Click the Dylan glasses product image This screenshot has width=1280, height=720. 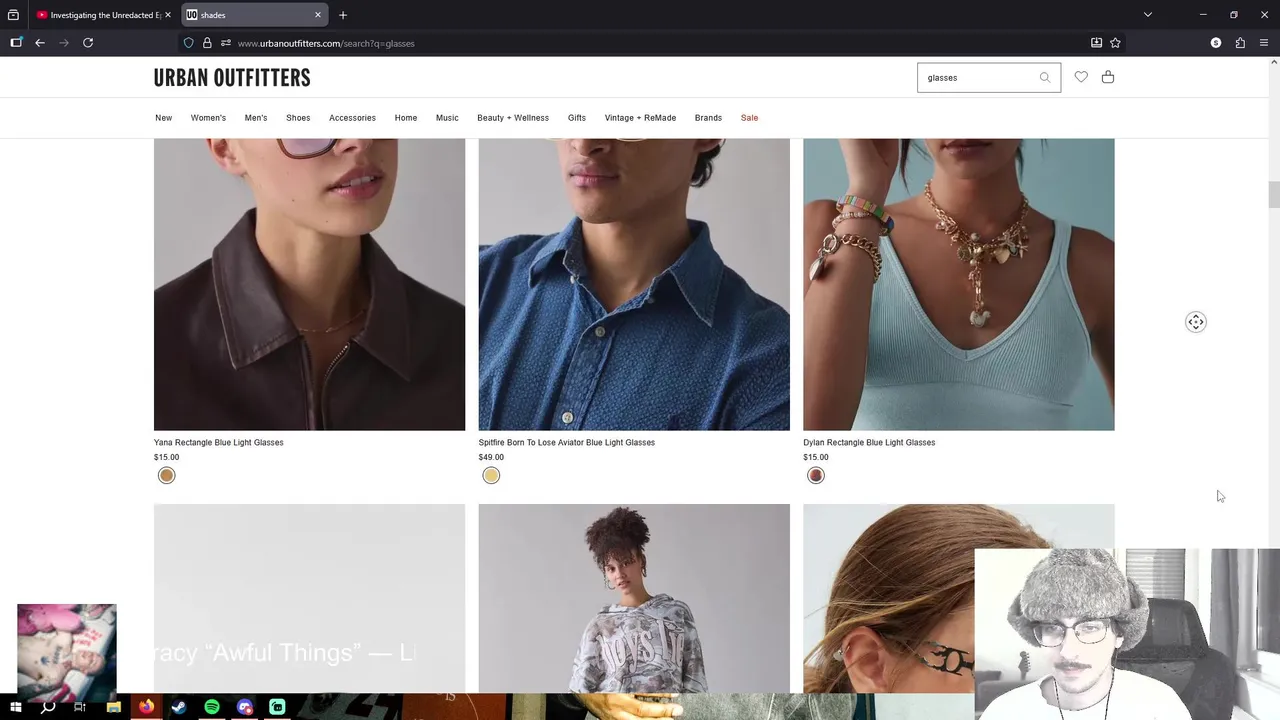958,284
